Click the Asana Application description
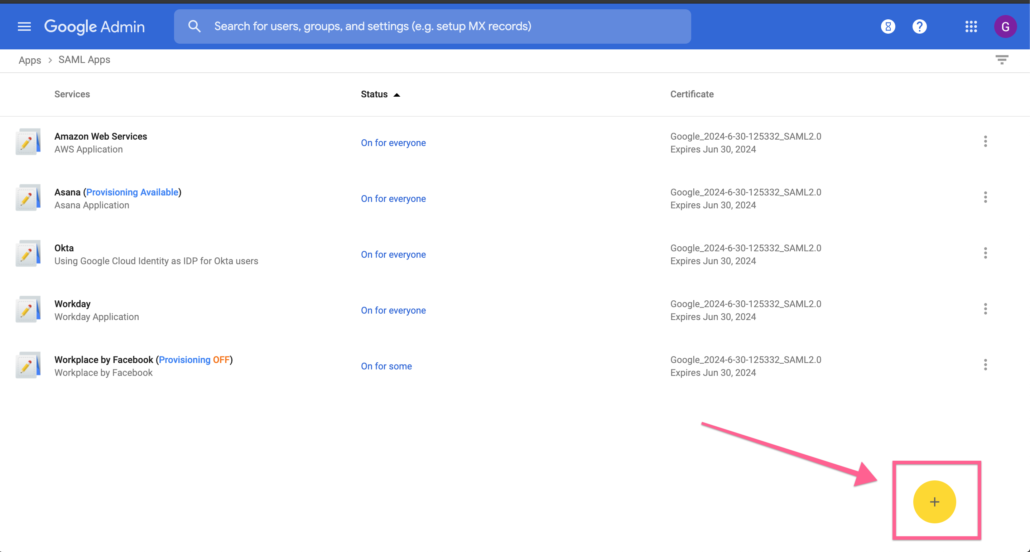This screenshot has width=1030, height=552. click(92, 205)
